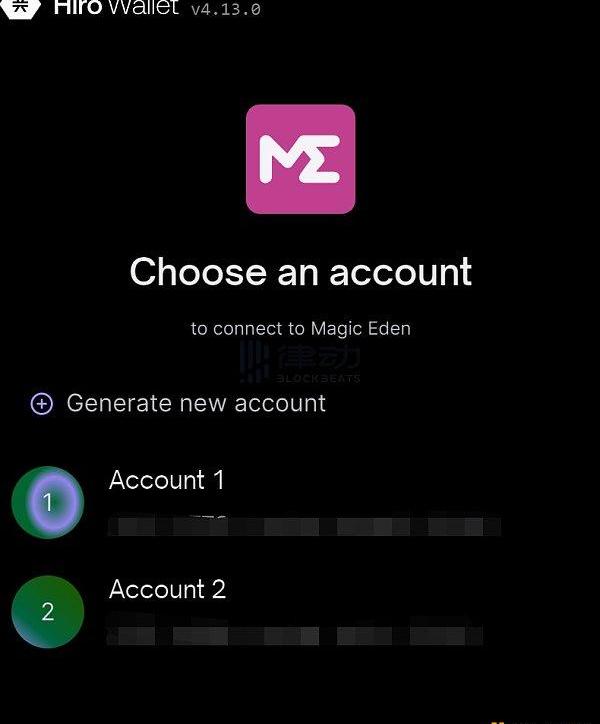Viewport: 600px width, 724px height.
Task: Click the Choose an account heading
Action: [301, 272]
